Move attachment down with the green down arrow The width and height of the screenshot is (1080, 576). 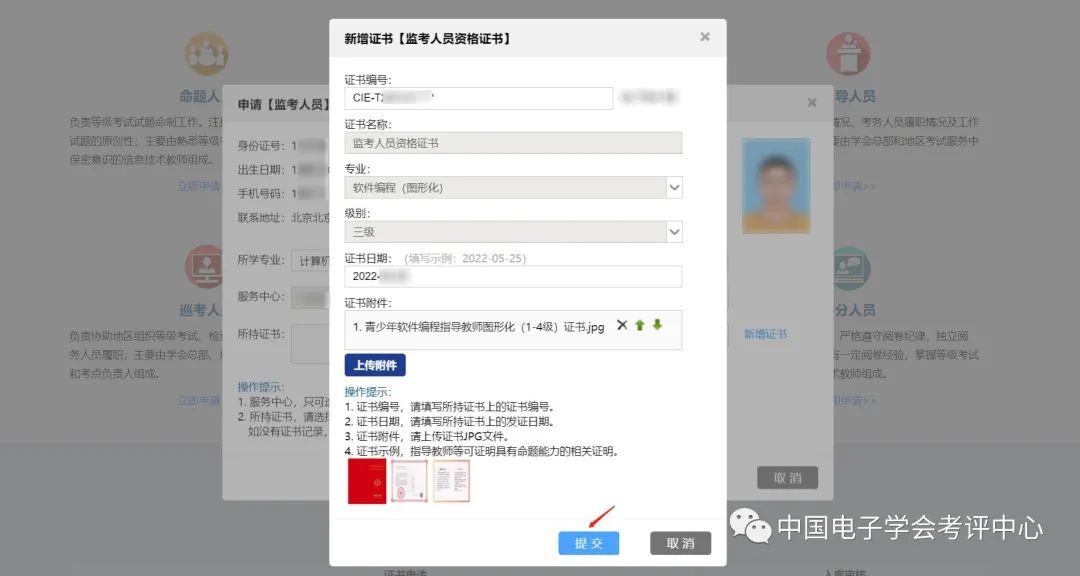657,325
